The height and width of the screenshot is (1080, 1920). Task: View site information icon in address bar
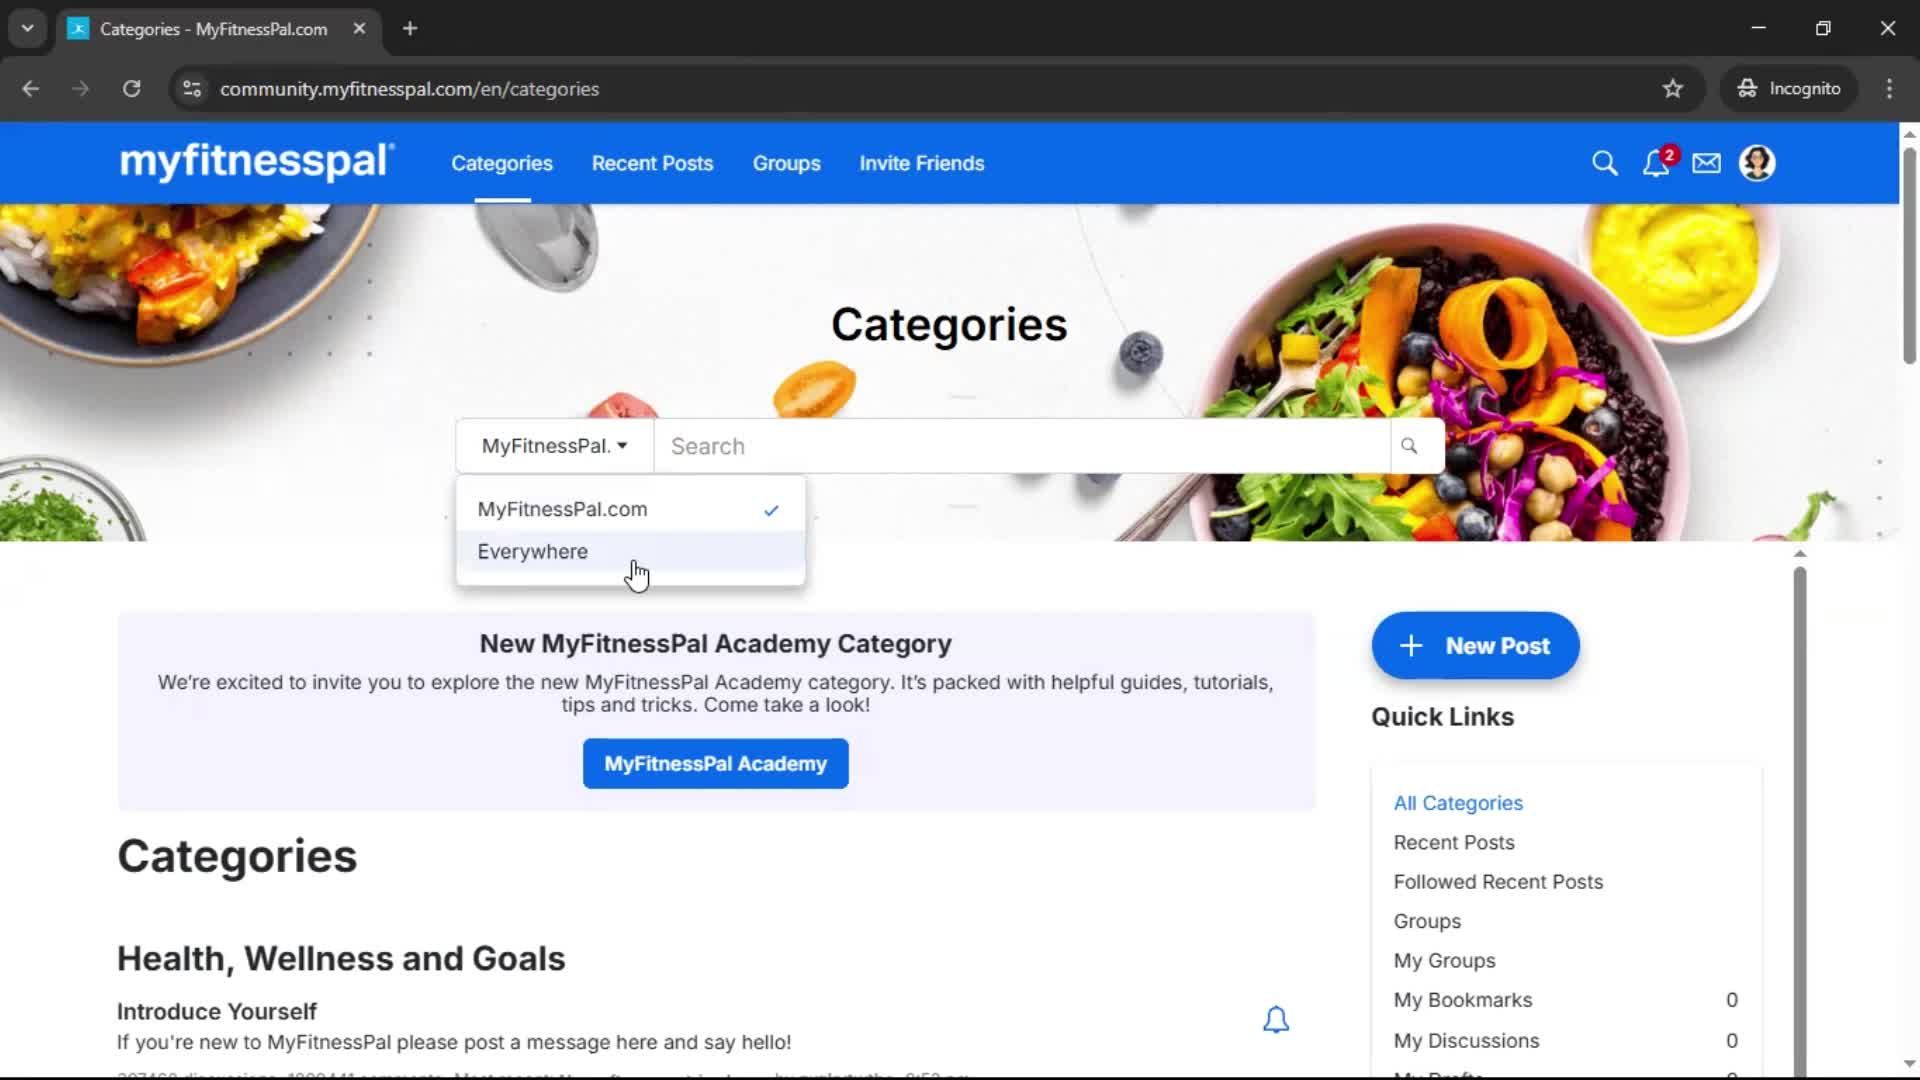coord(192,89)
